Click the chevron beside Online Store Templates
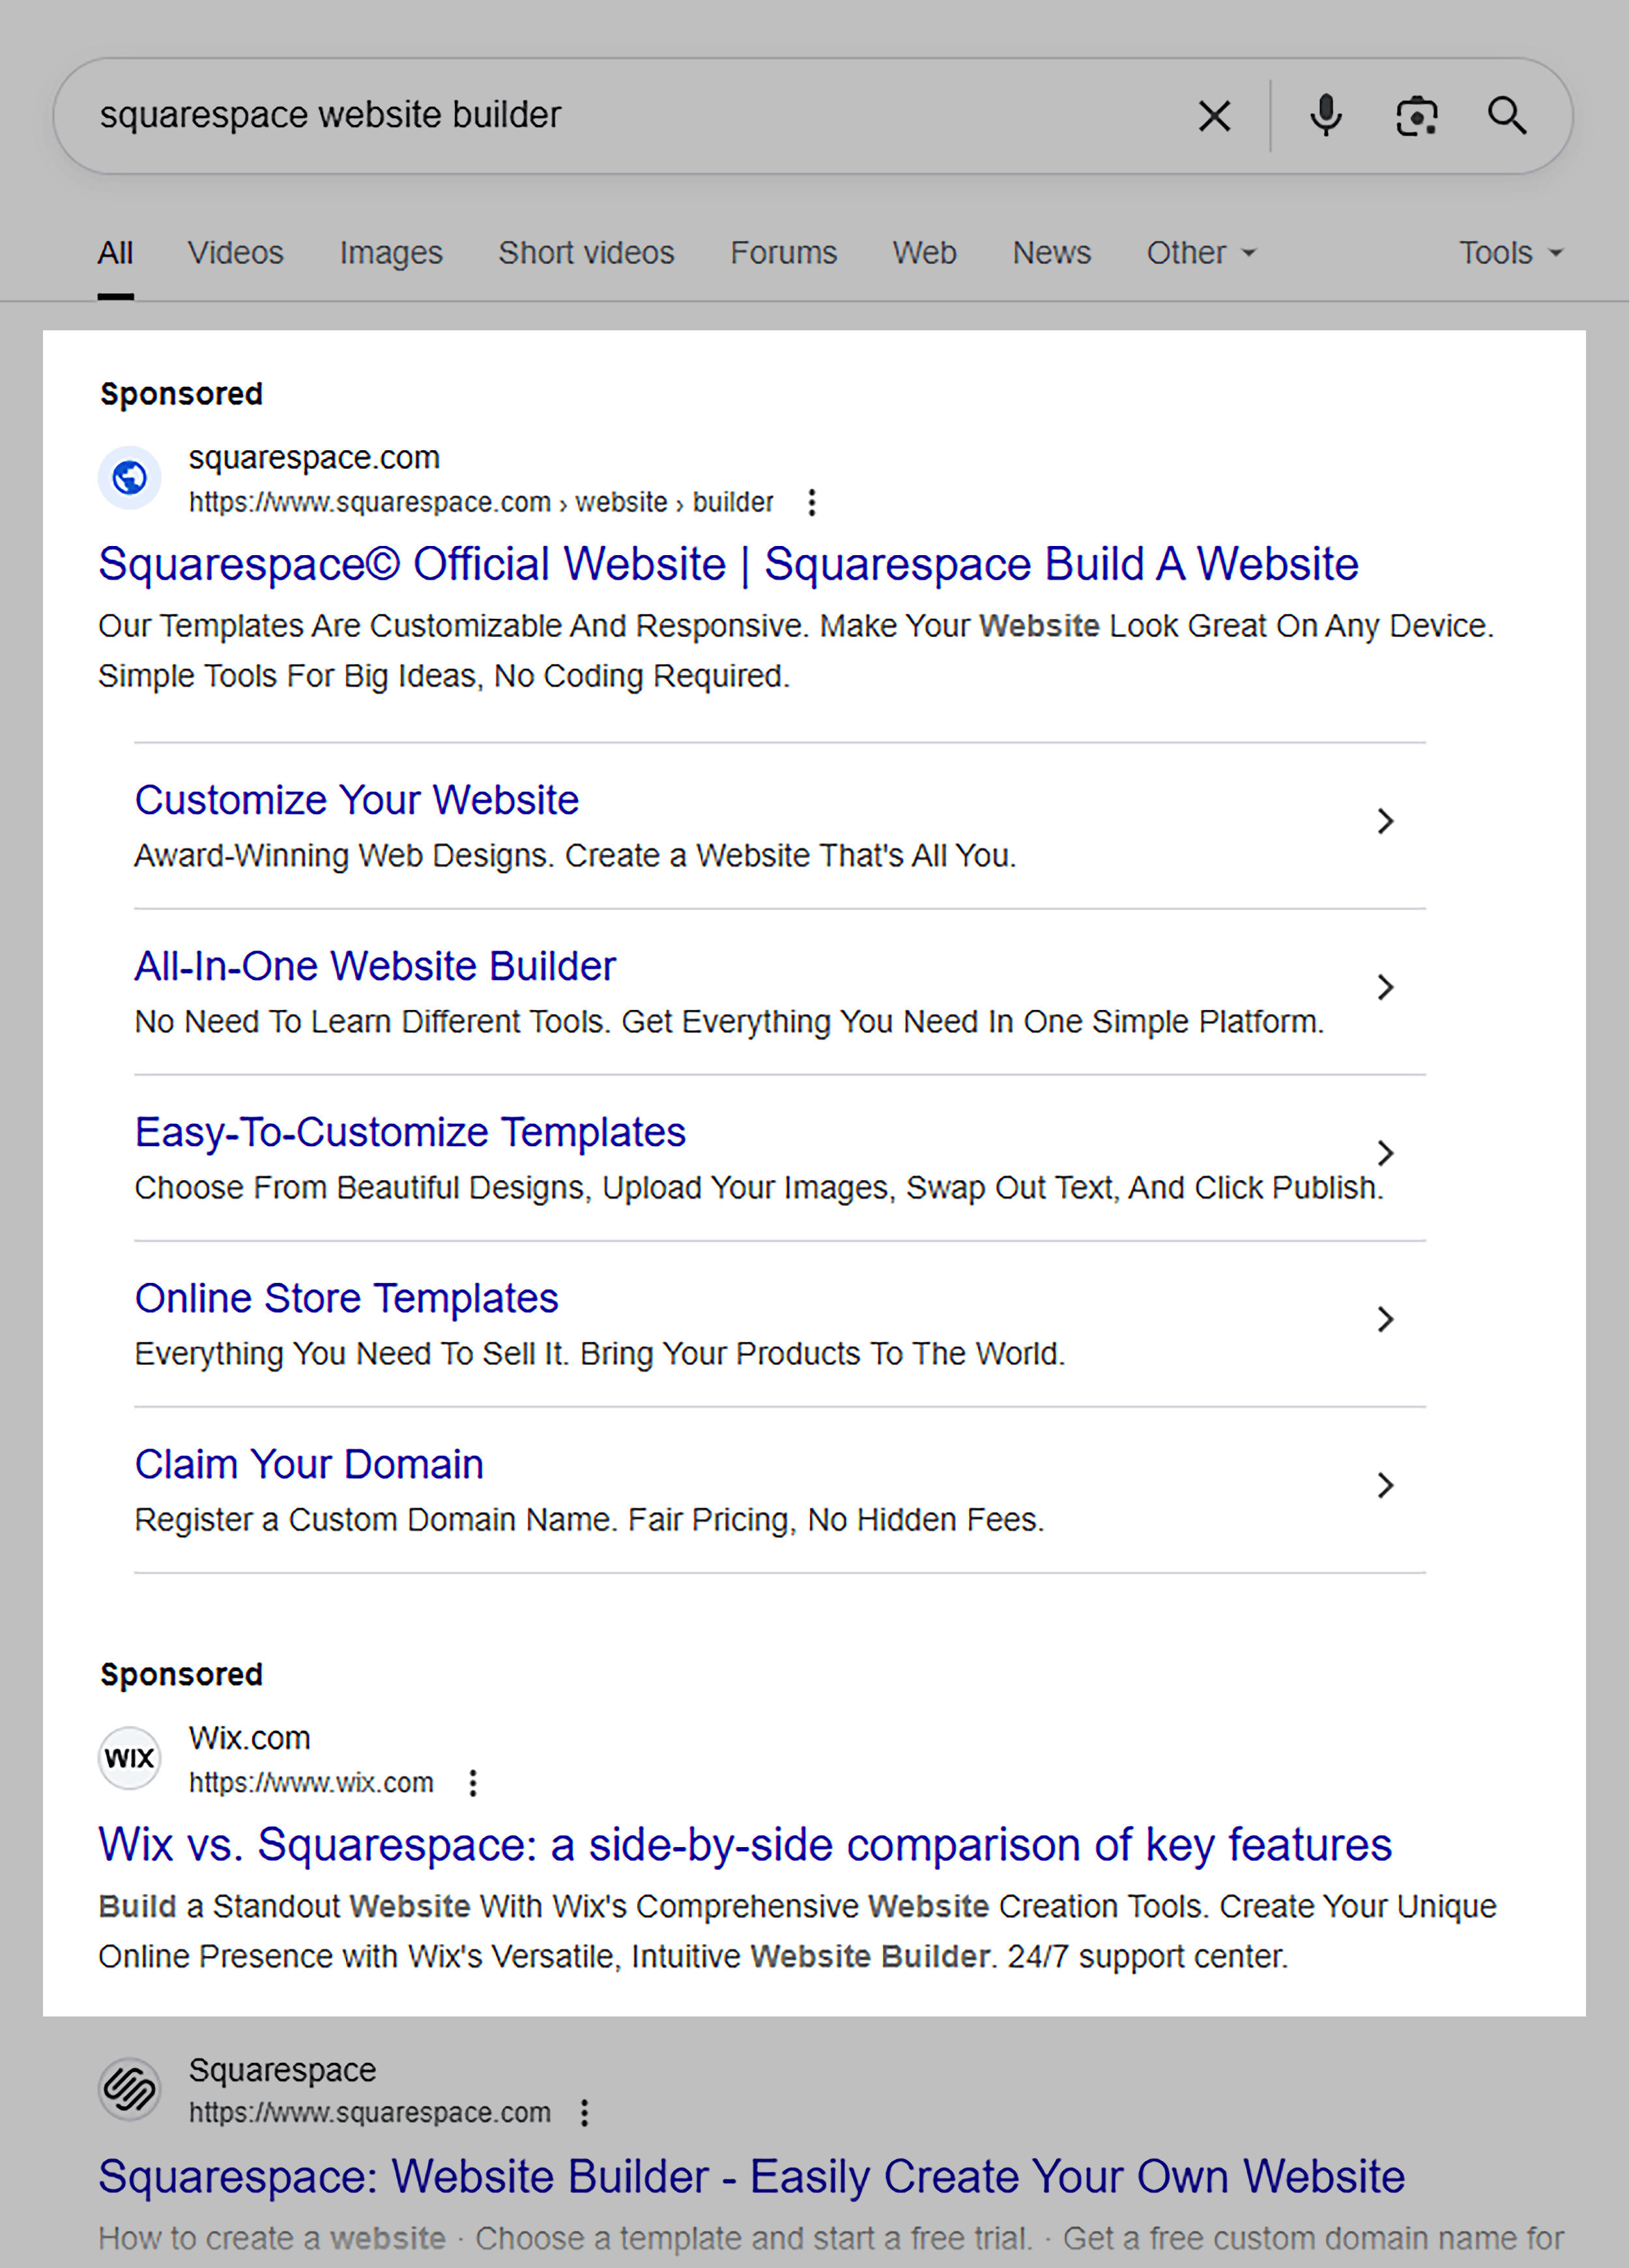Viewport: 1629px width, 2268px height. pos(1385,1320)
